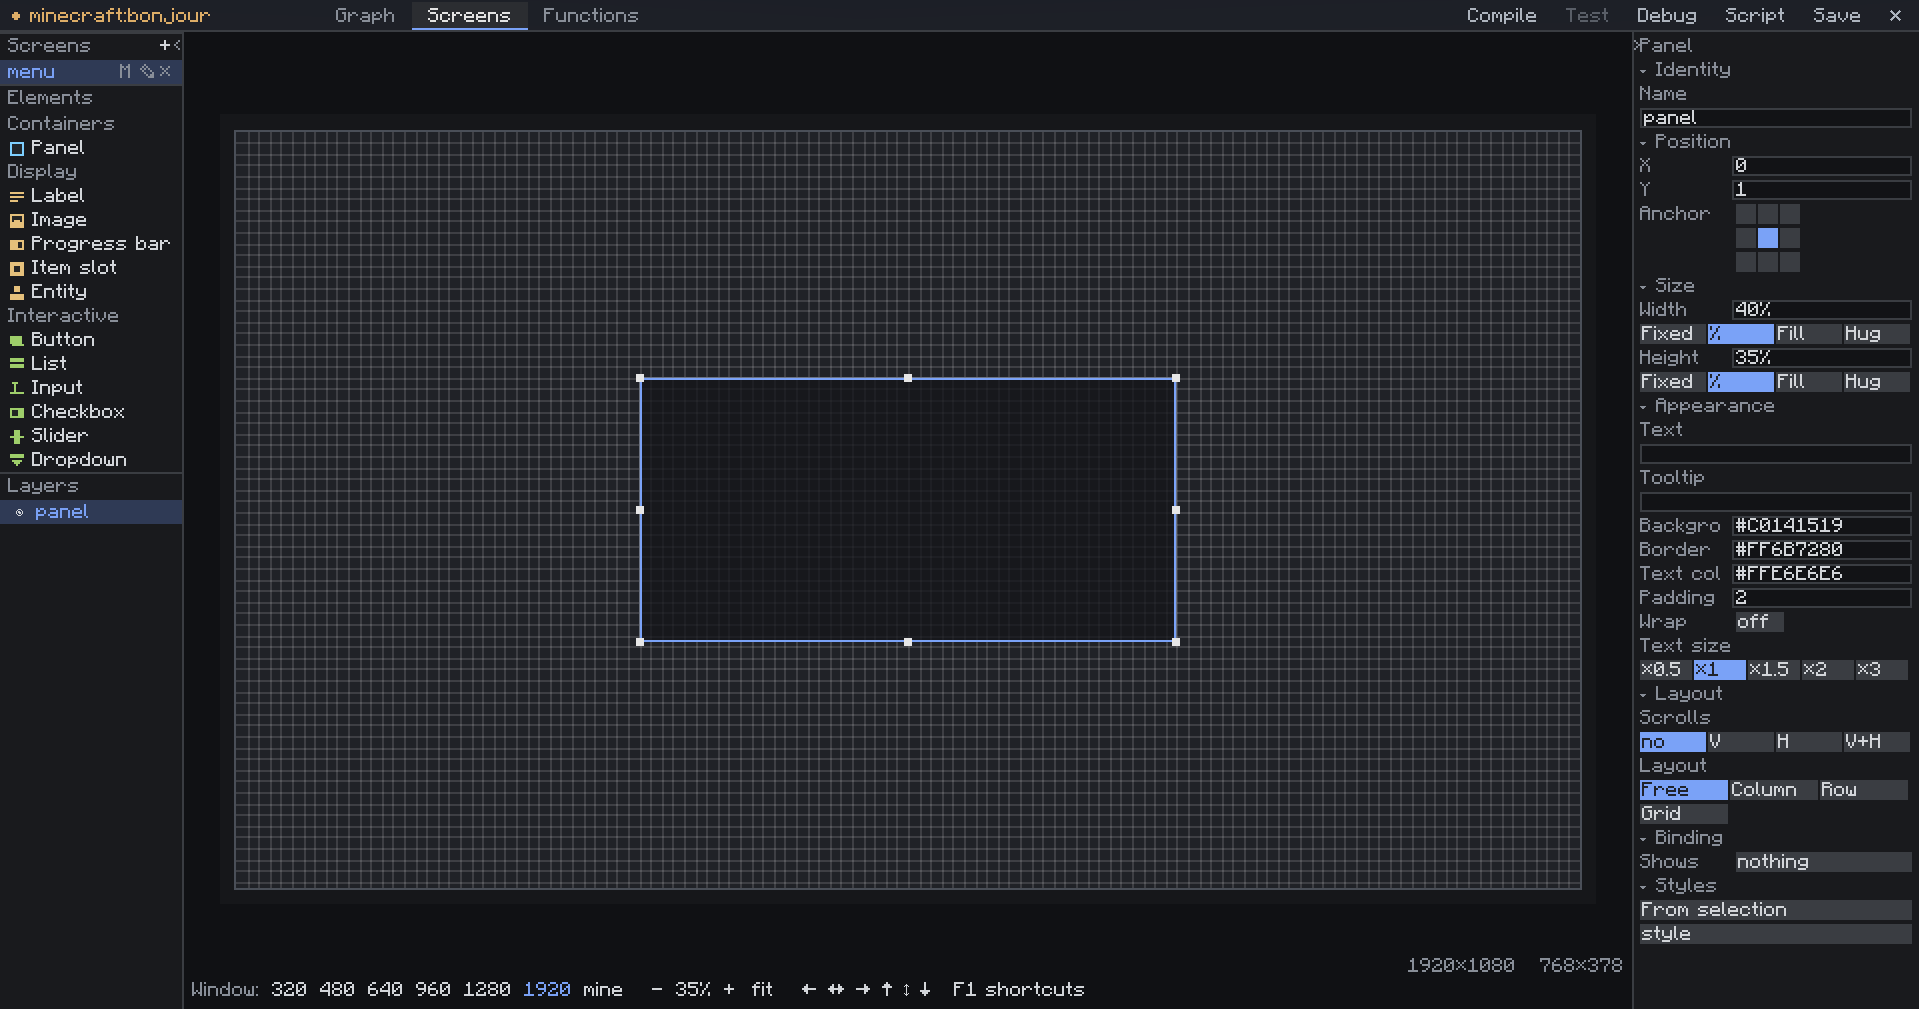
Task: Open the Shows binding dropdown set to nothing
Action: [1822, 861]
